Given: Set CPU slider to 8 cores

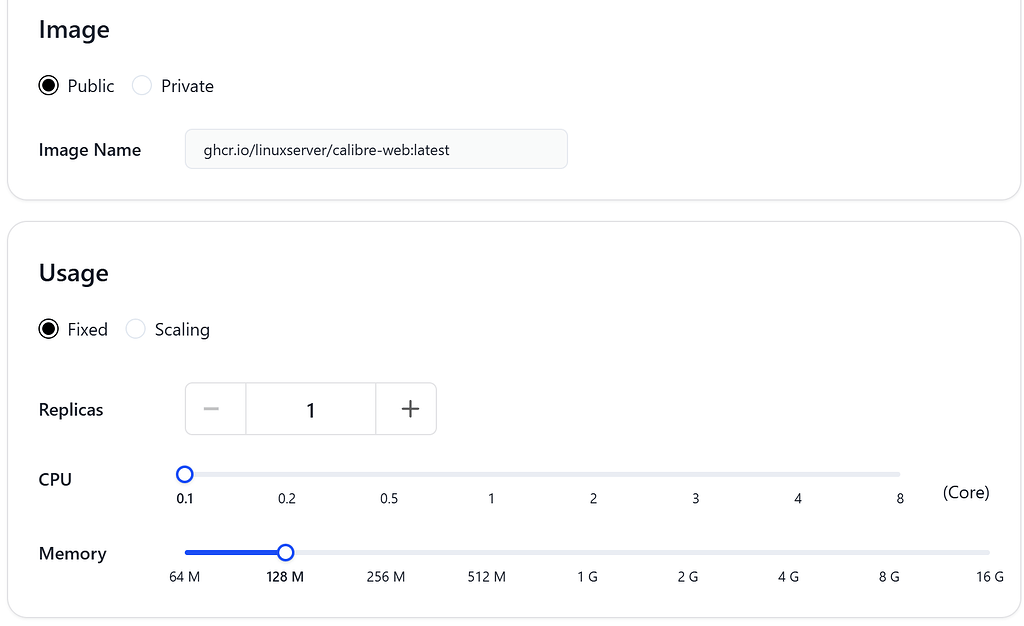Looking at the screenshot, I should 900,475.
